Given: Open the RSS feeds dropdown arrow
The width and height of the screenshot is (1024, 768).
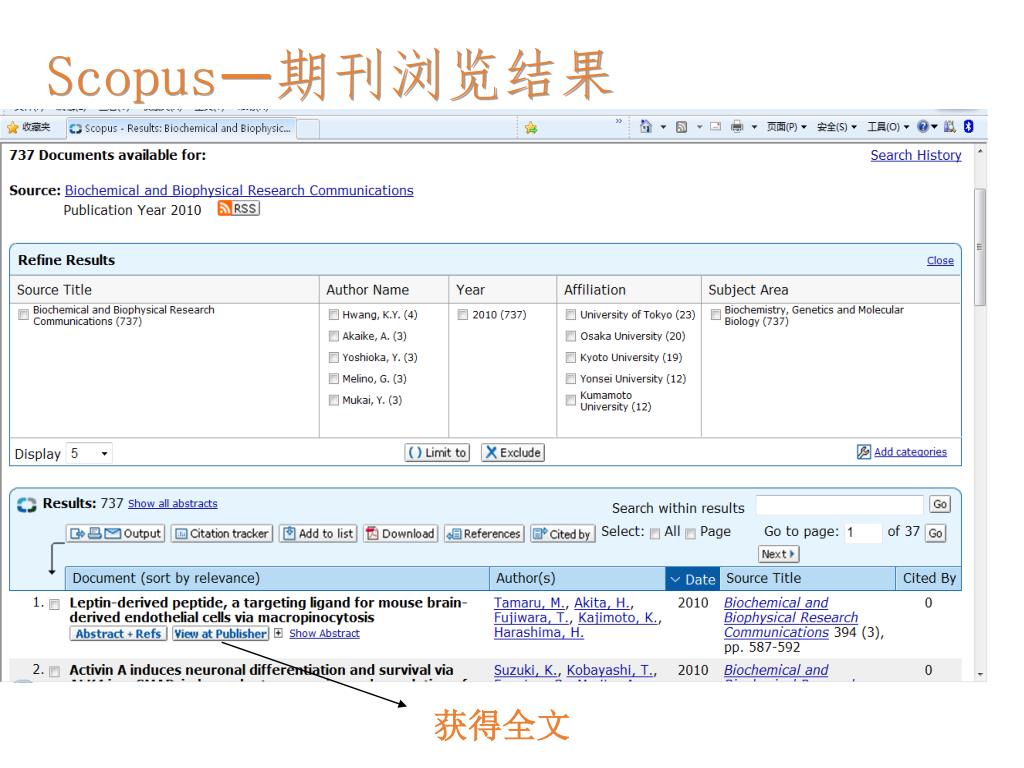Looking at the screenshot, I should 699,127.
